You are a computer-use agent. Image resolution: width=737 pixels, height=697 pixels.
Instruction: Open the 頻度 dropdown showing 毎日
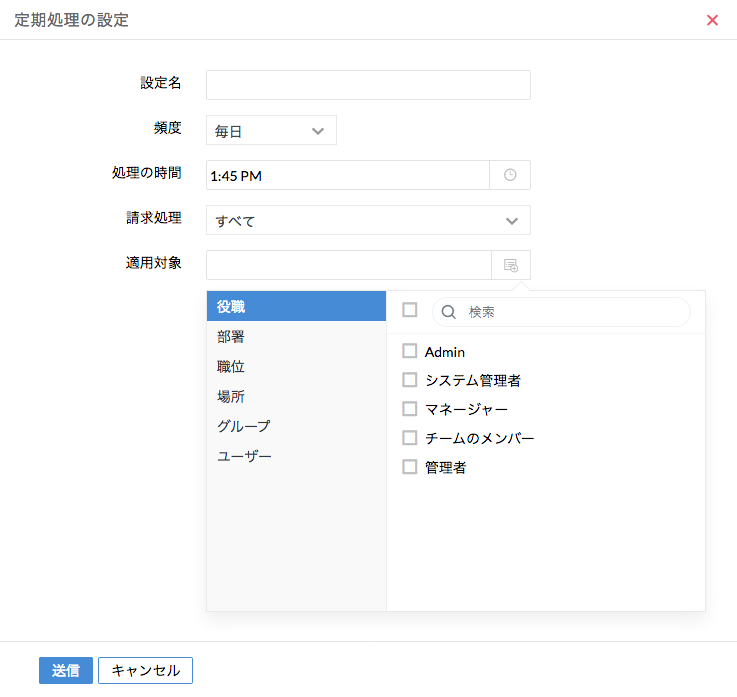[x=271, y=131]
